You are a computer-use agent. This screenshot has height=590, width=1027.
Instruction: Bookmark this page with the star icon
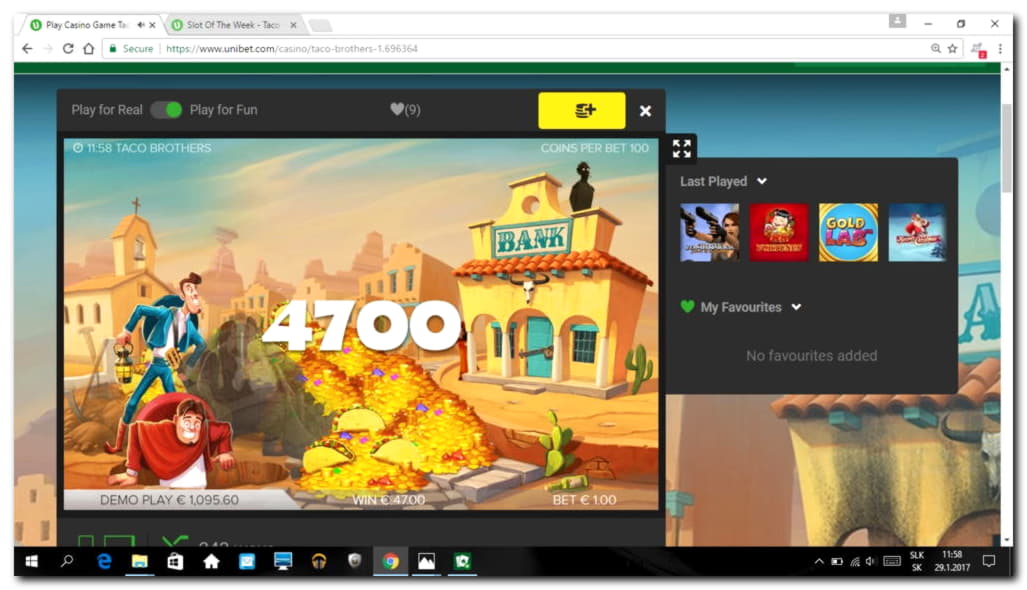click(x=953, y=48)
